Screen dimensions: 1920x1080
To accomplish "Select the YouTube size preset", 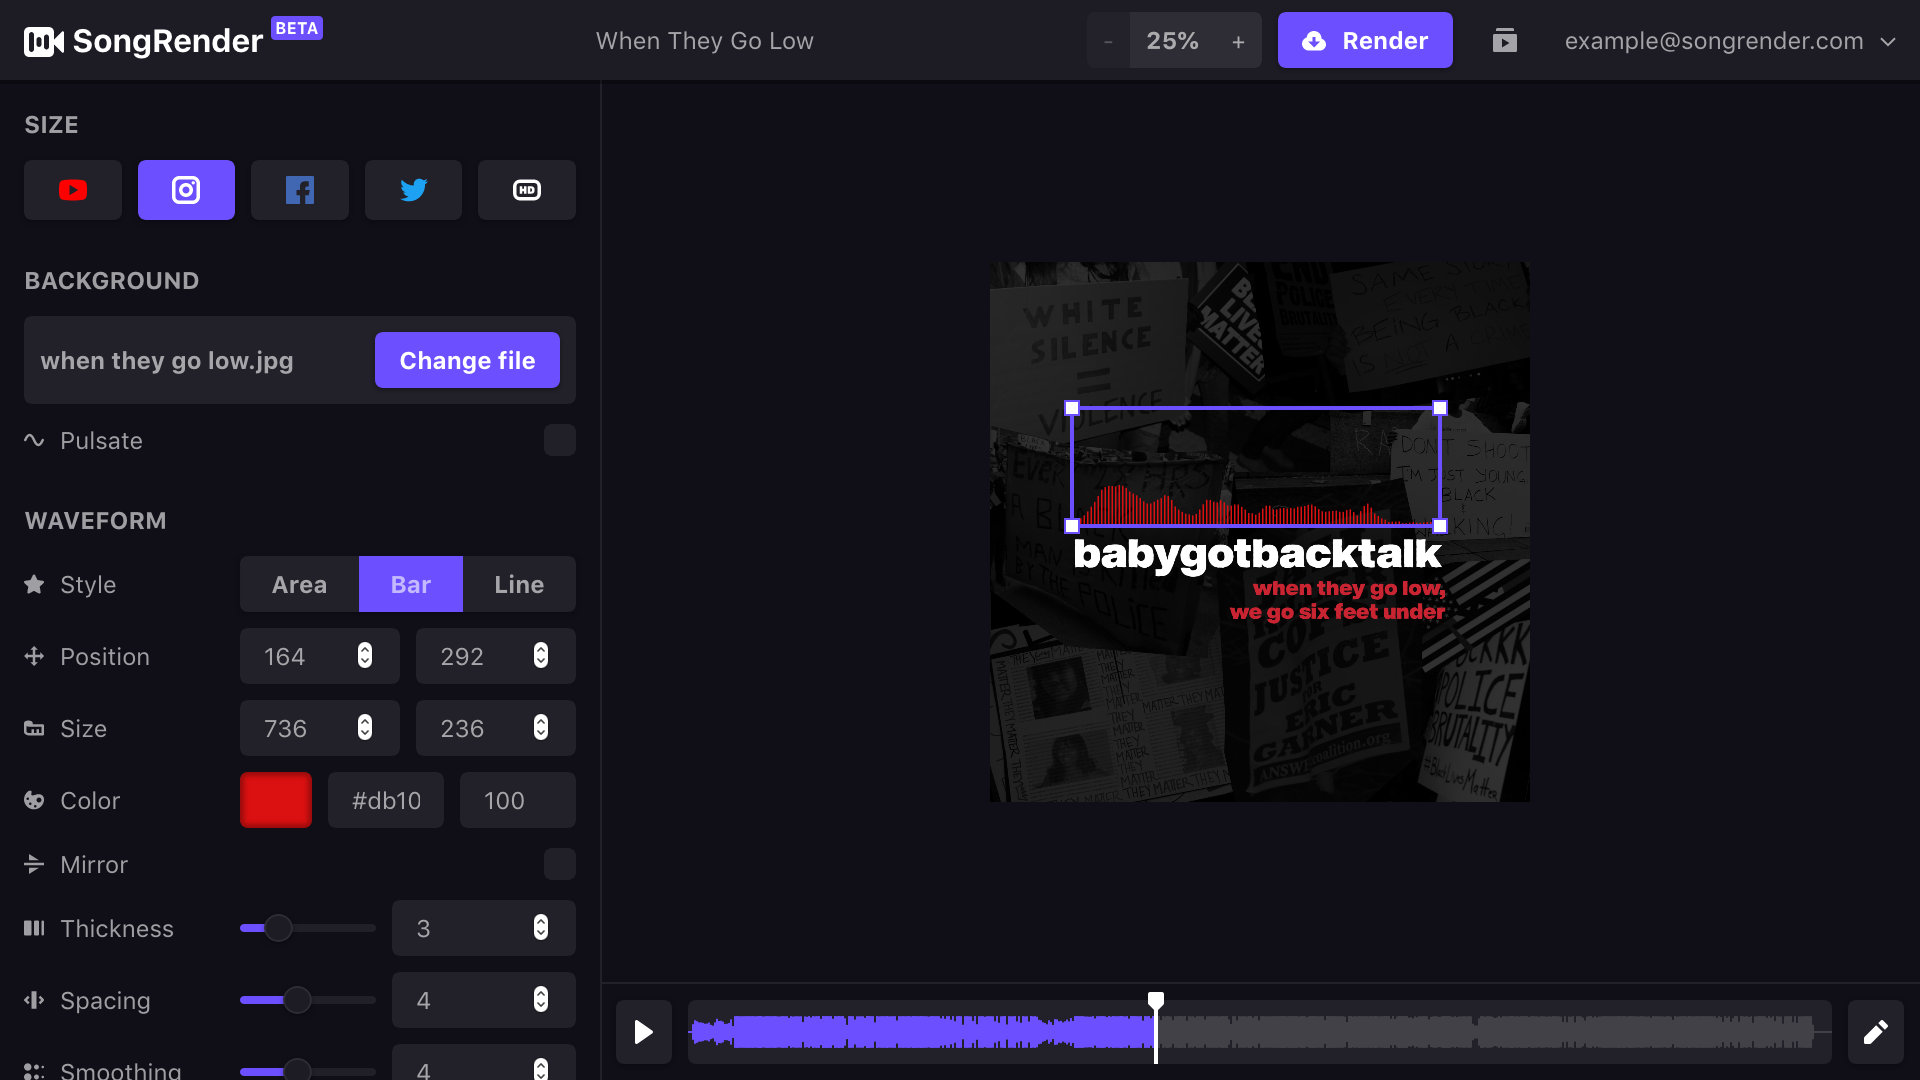I will click(x=73, y=190).
